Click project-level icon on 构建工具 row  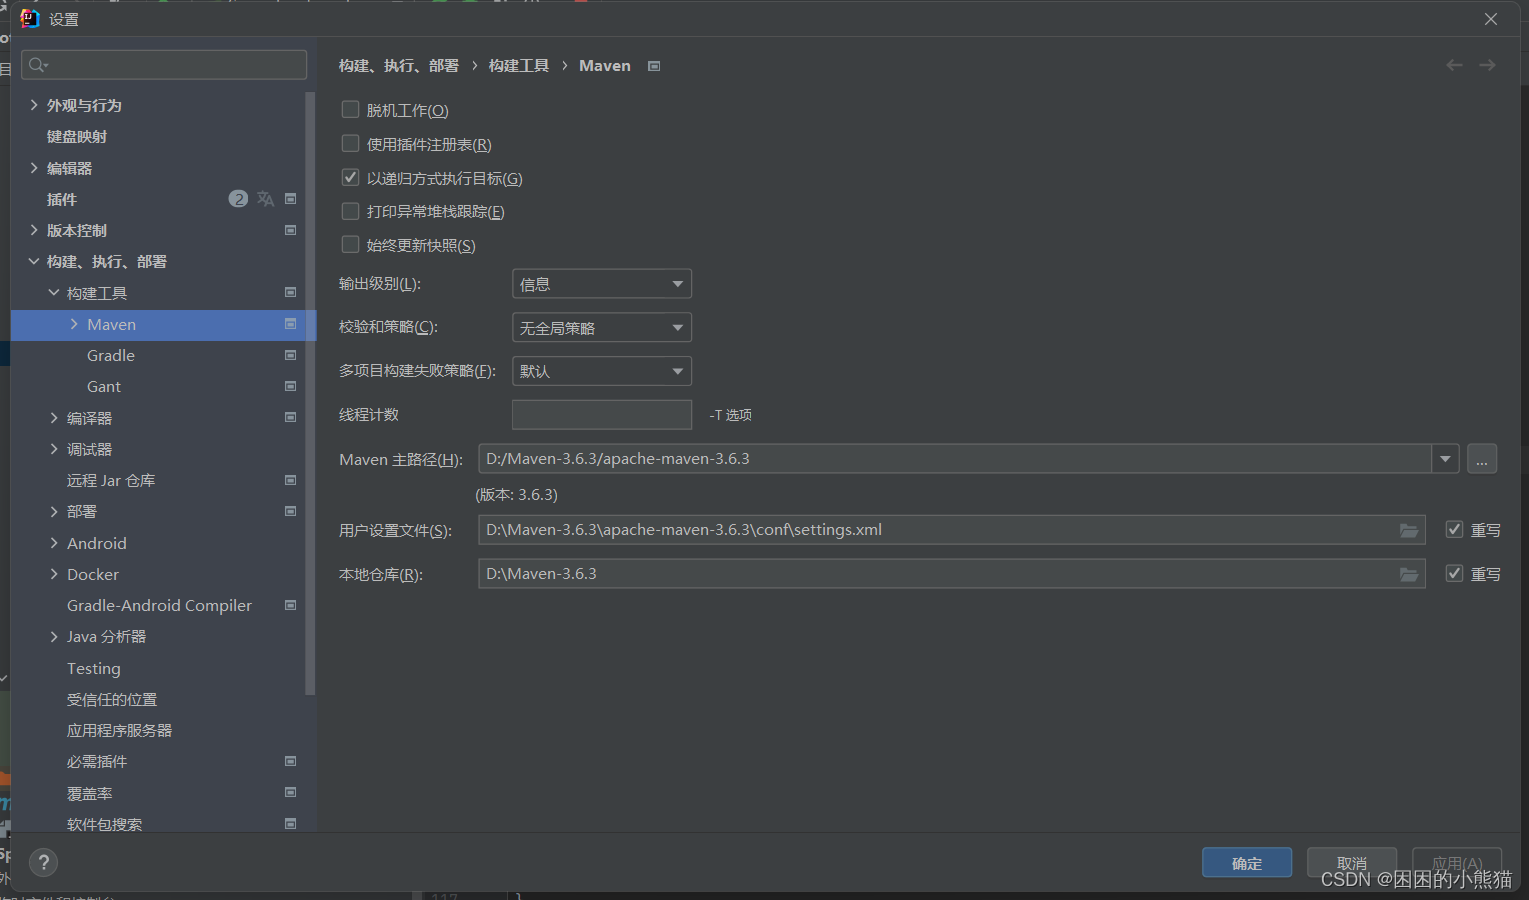pyautogui.click(x=291, y=293)
